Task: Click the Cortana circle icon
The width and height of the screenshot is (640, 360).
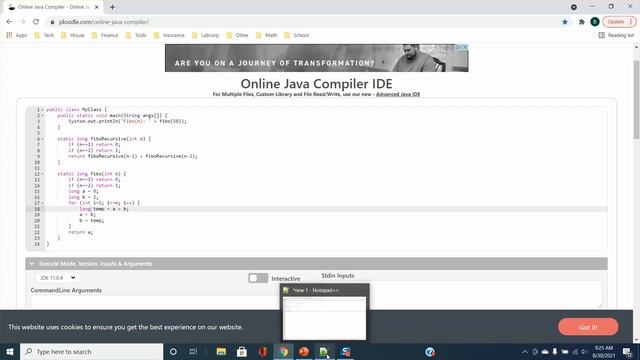Action: click(173, 351)
